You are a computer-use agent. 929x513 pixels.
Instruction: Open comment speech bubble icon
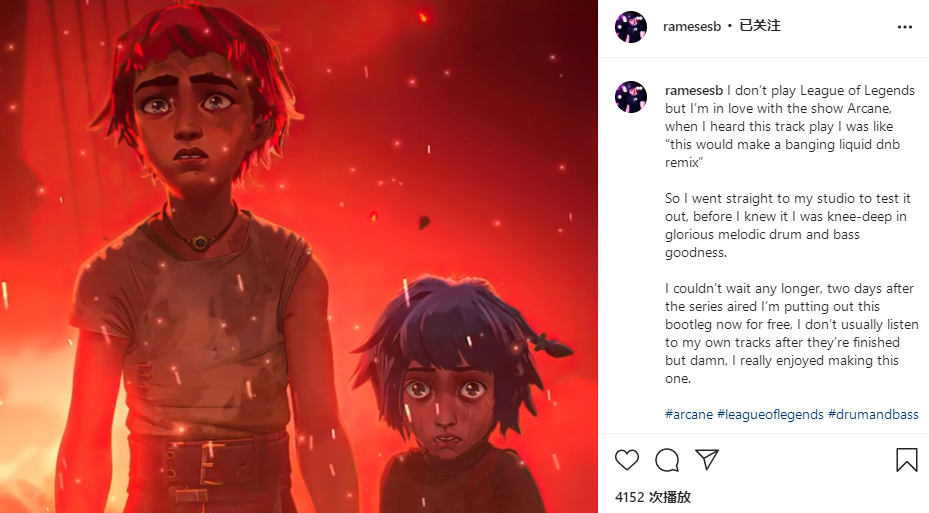click(x=667, y=460)
